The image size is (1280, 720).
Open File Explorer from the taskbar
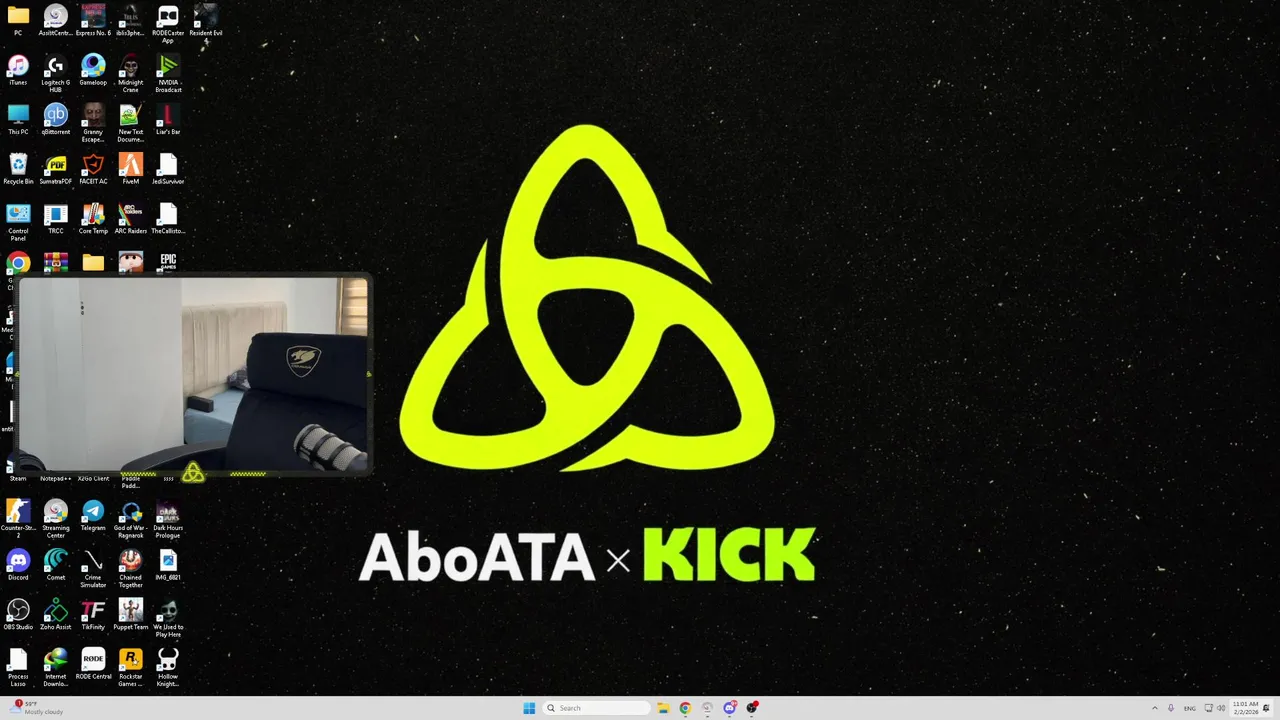pyautogui.click(x=662, y=708)
